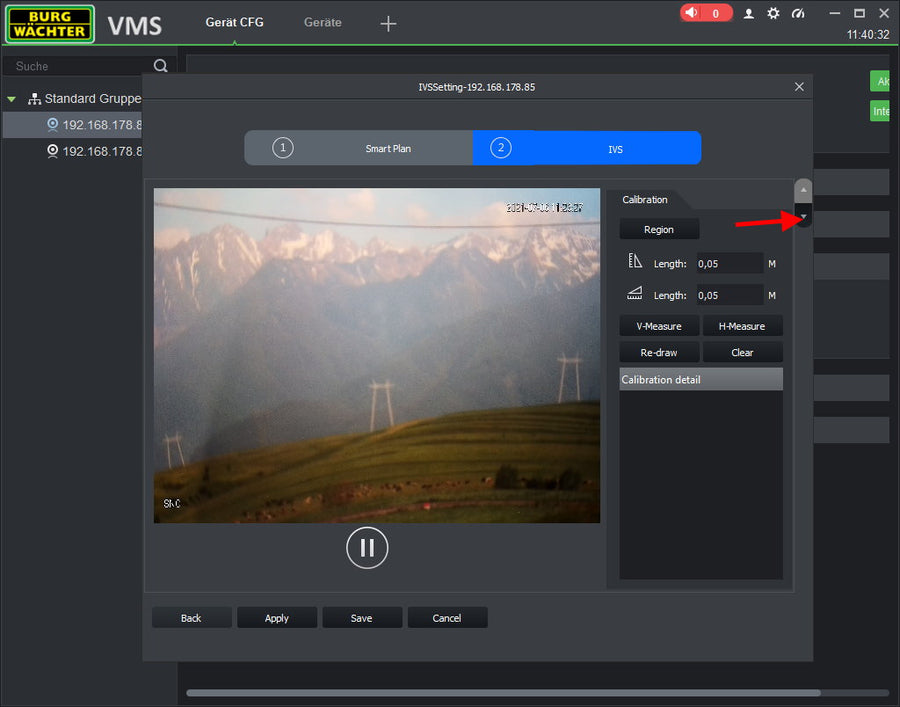Collapse the Standard Gruppe tree node
Screen dimensions: 900x707
pyautogui.click(x=12, y=99)
